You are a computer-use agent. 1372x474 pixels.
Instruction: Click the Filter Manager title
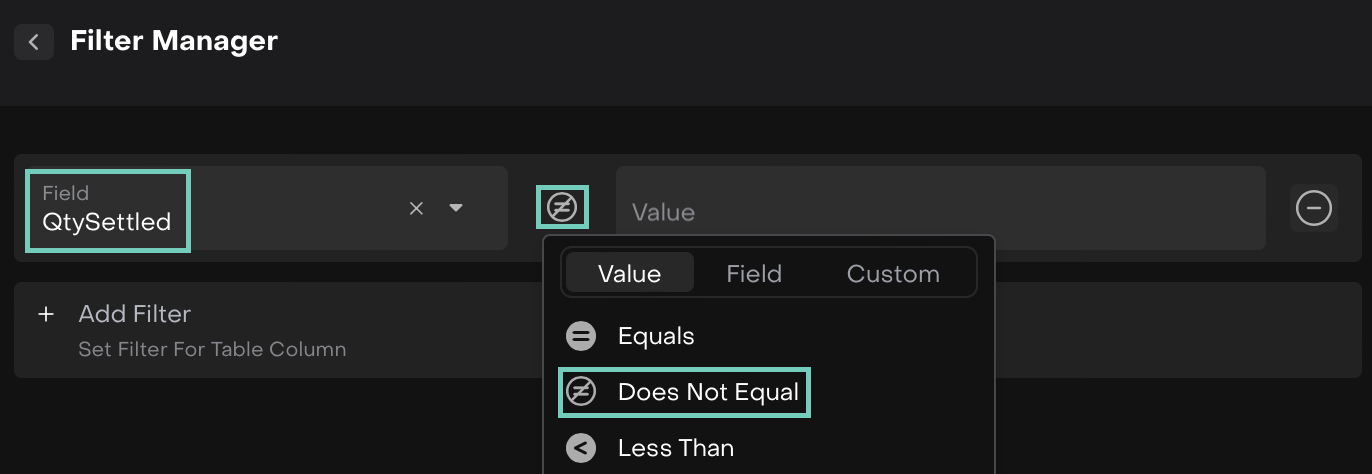pyautogui.click(x=174, y=41)
